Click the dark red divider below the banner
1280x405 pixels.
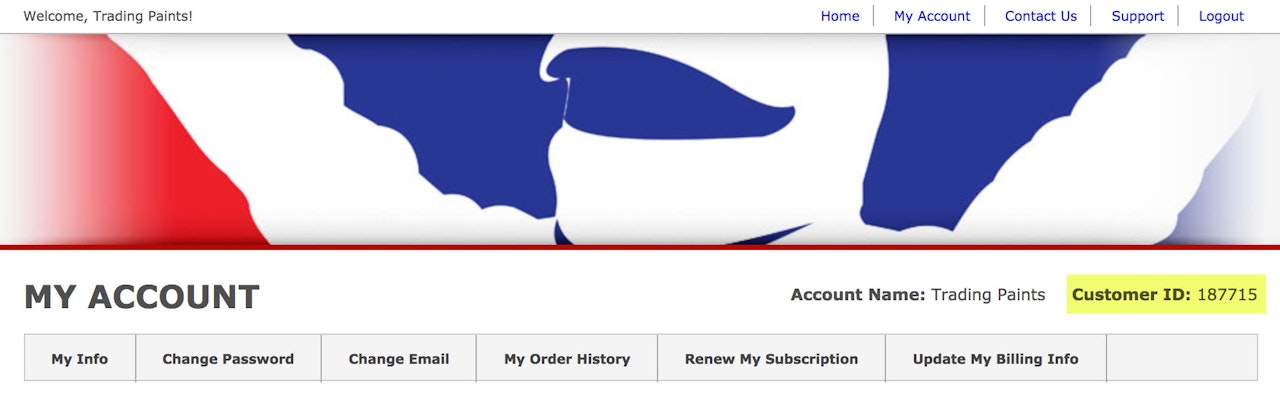click(640, 247)
